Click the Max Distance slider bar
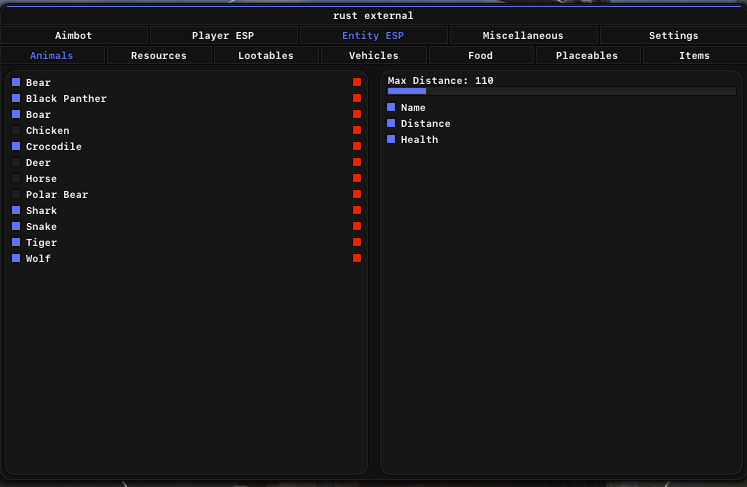 [562, 91]
